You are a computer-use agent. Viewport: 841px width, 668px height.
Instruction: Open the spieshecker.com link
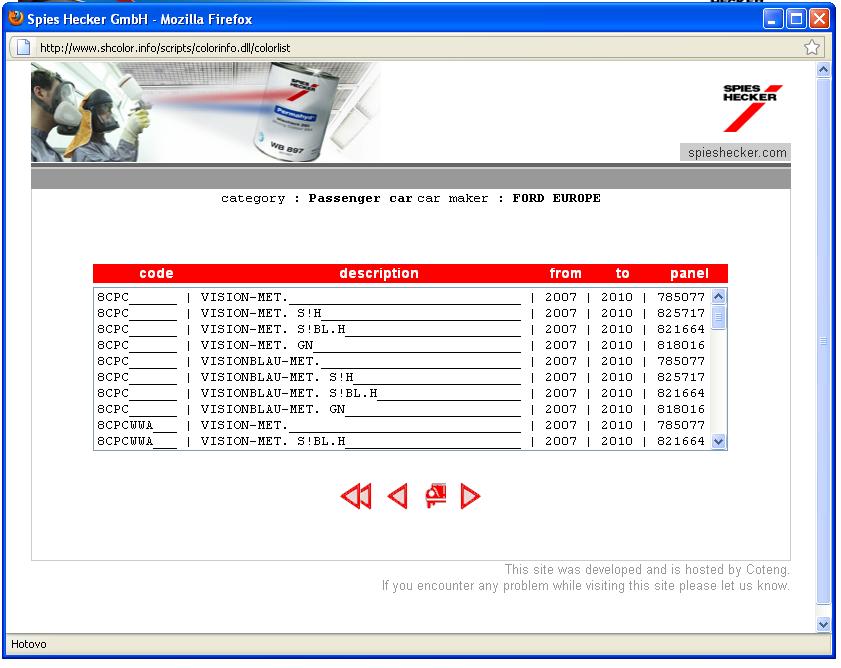[735, 152]
